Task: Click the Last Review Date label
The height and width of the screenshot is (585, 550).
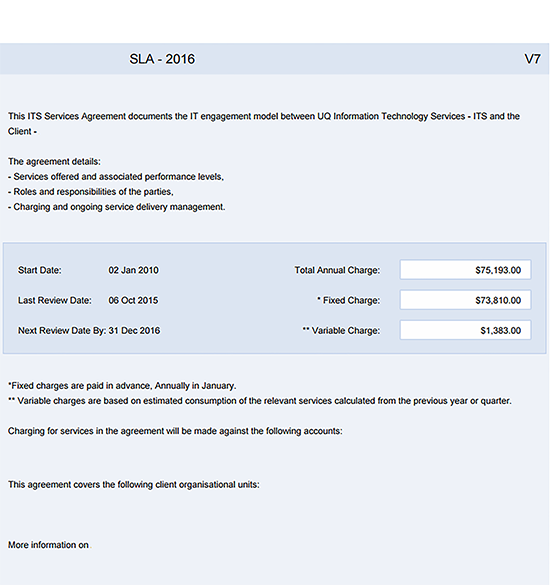Action: point(54,300)
